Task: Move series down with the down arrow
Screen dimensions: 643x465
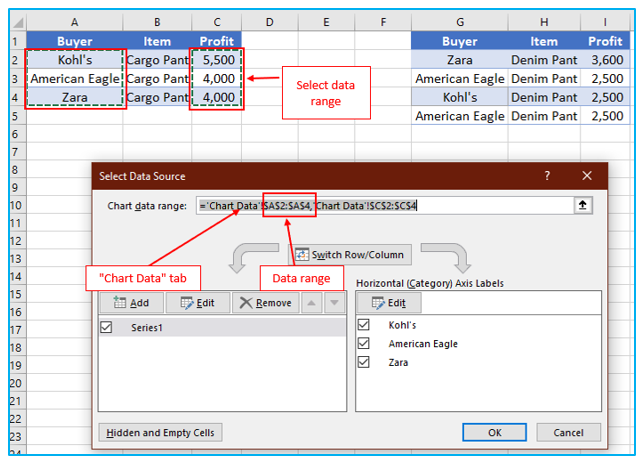Action: (x=334, y=303)
